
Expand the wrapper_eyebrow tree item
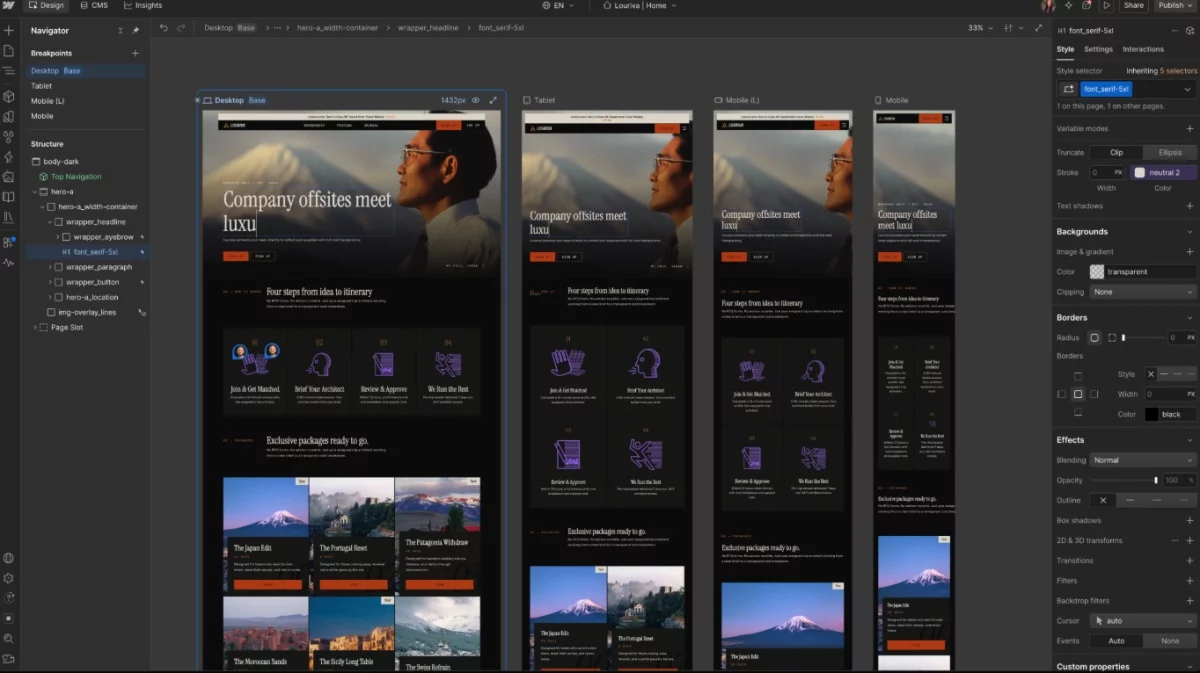(59, 237)
